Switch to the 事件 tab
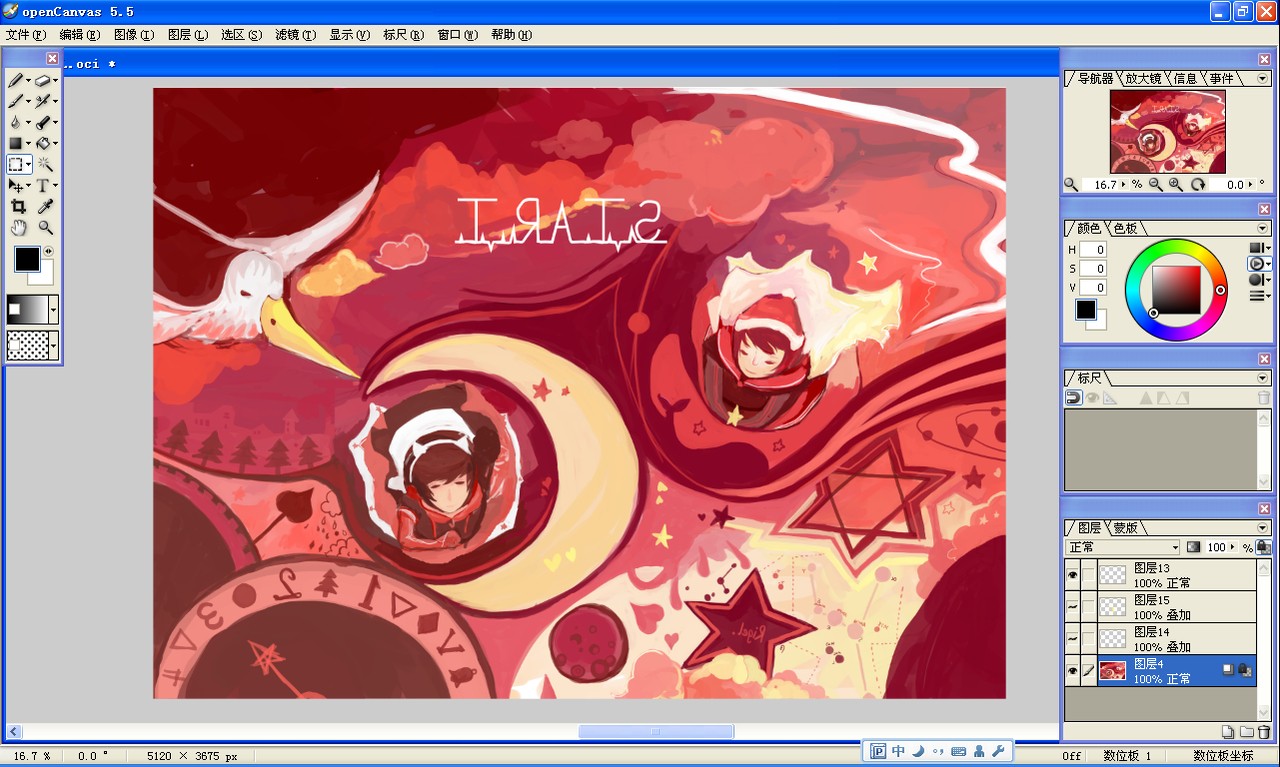The height and width of the screenshot is (767, 1280). coord(1221,78)
